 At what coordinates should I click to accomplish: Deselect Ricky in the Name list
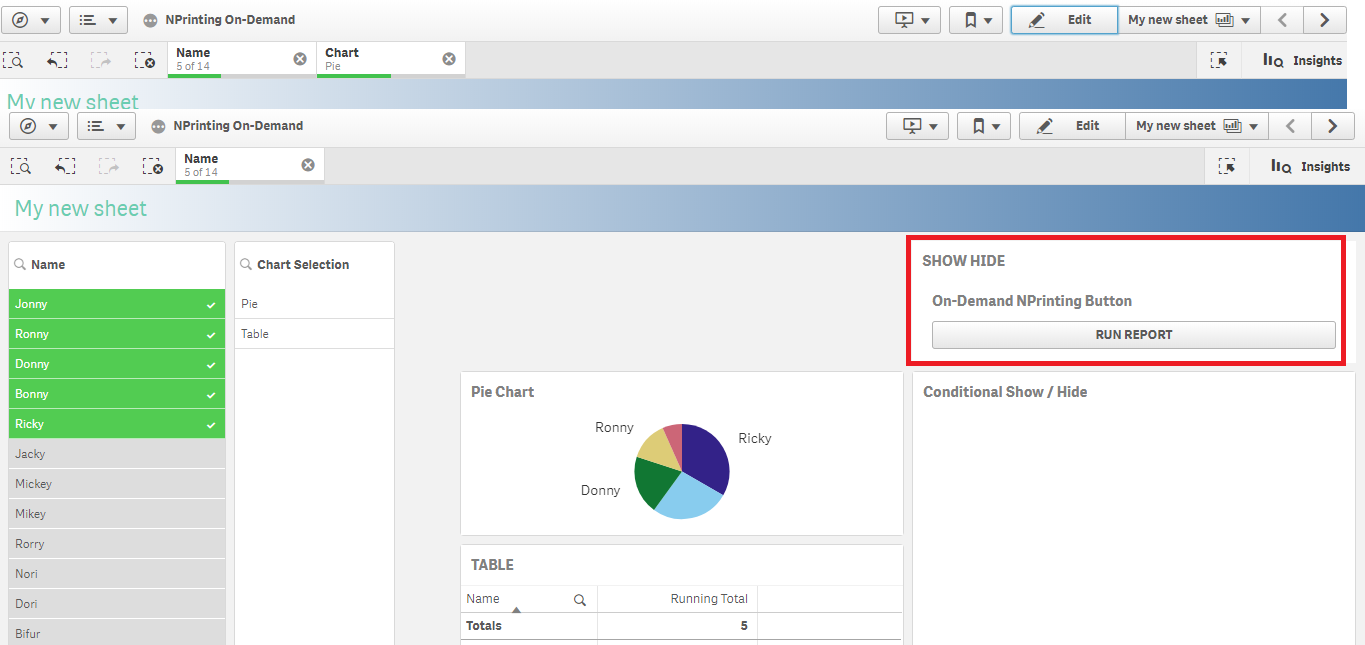[x=117, y=424]
